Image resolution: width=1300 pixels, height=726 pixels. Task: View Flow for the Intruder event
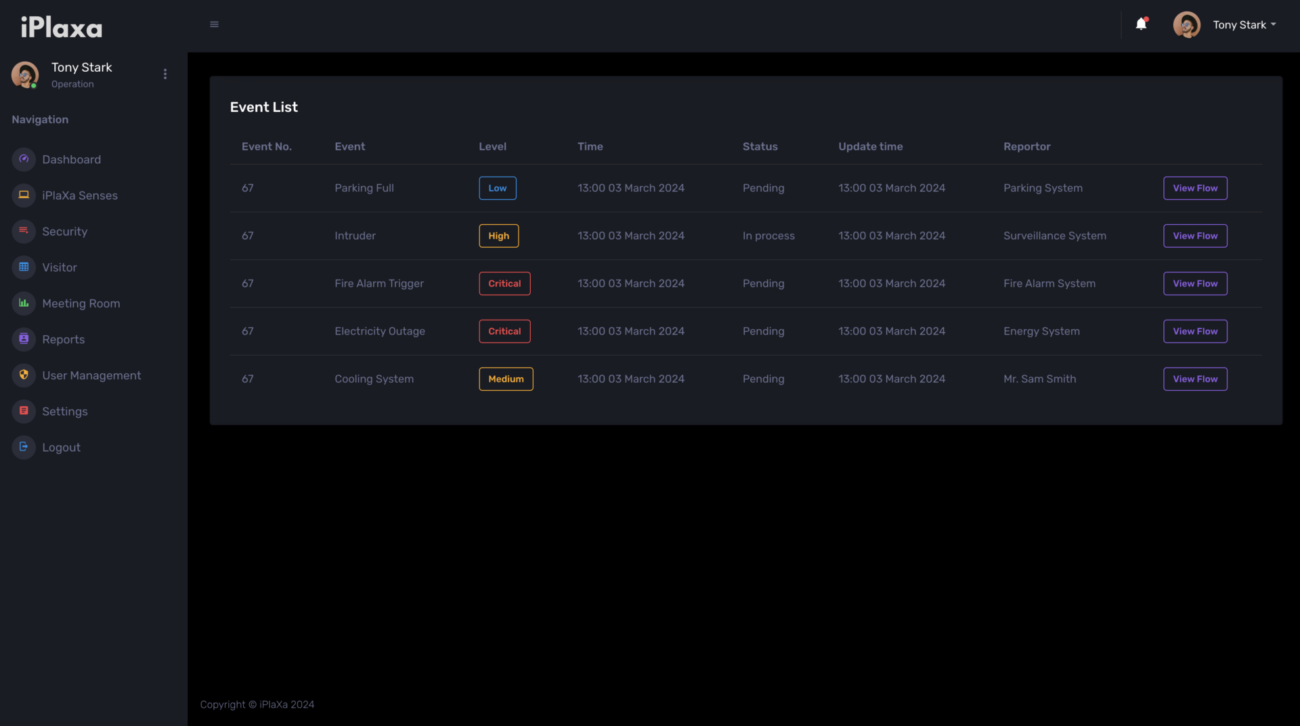coord(1195,236)
